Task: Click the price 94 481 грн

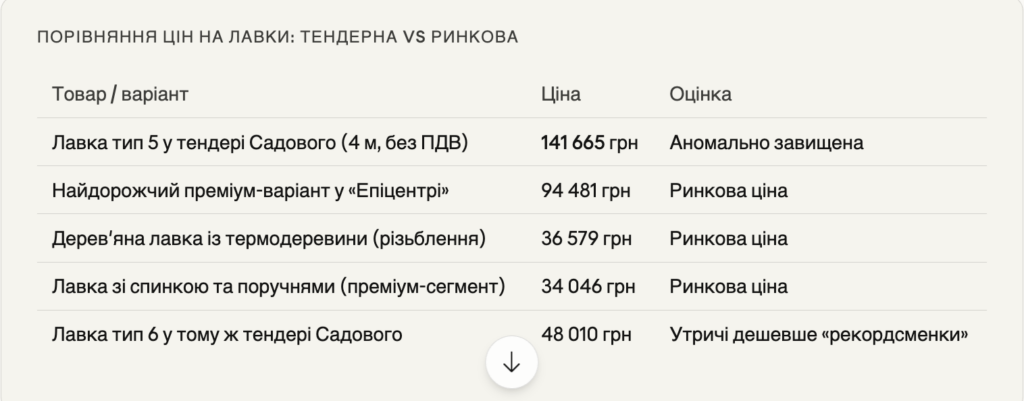Action: pos(585,191)
